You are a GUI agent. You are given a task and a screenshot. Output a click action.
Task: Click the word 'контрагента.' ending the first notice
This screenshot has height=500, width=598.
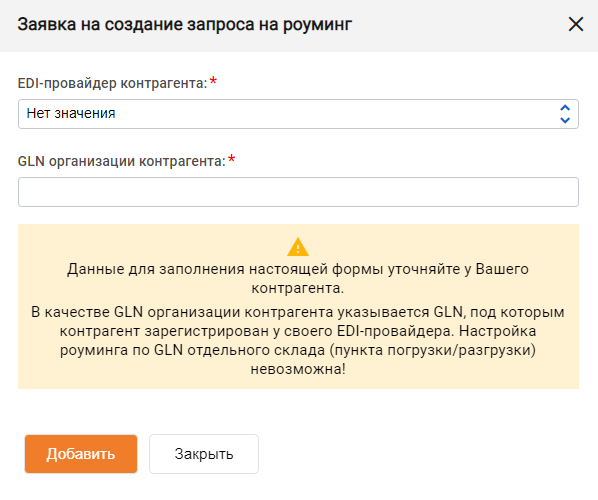[298, 288]
